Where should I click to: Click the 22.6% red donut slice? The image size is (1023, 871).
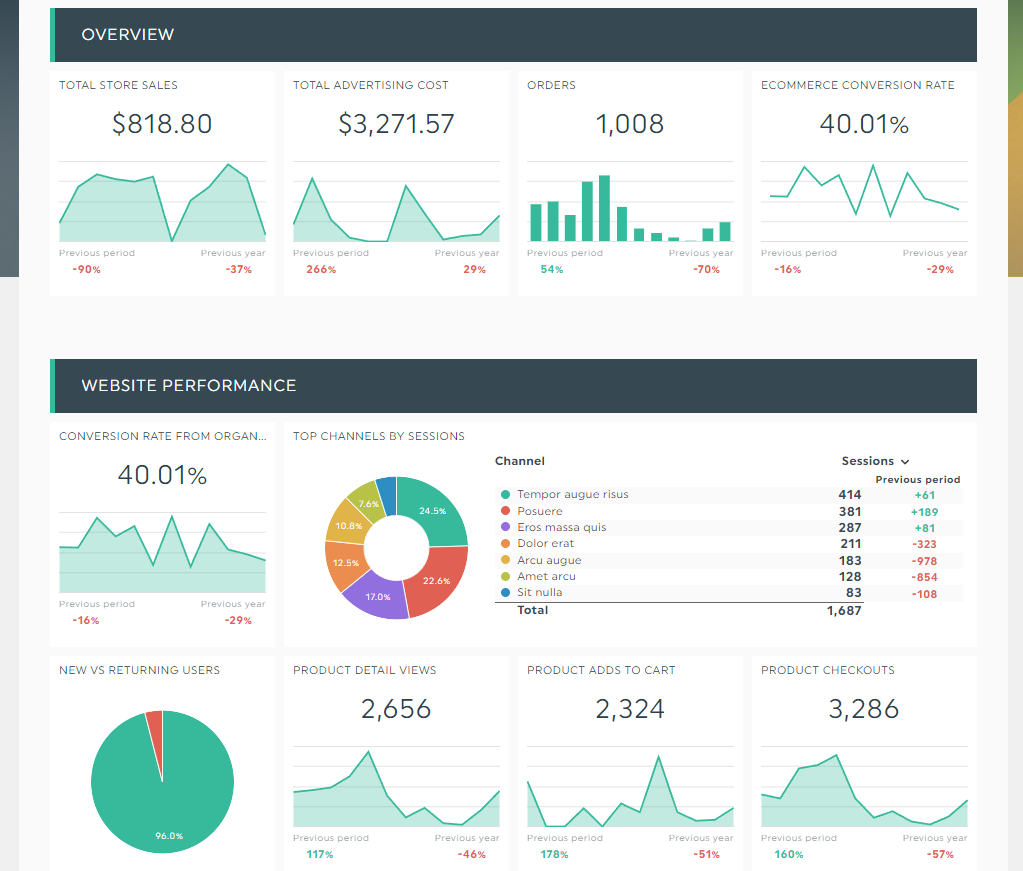pyautogui.click(x=438, y=583)
